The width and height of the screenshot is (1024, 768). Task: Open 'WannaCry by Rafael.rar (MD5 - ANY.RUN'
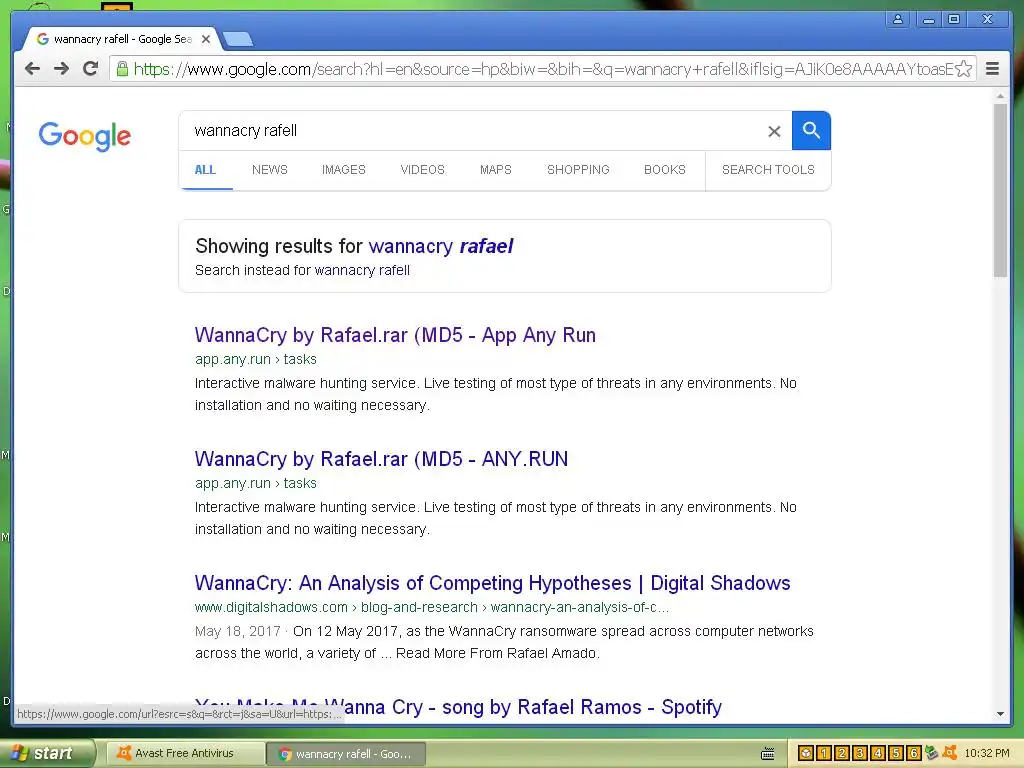pos(381,459)
